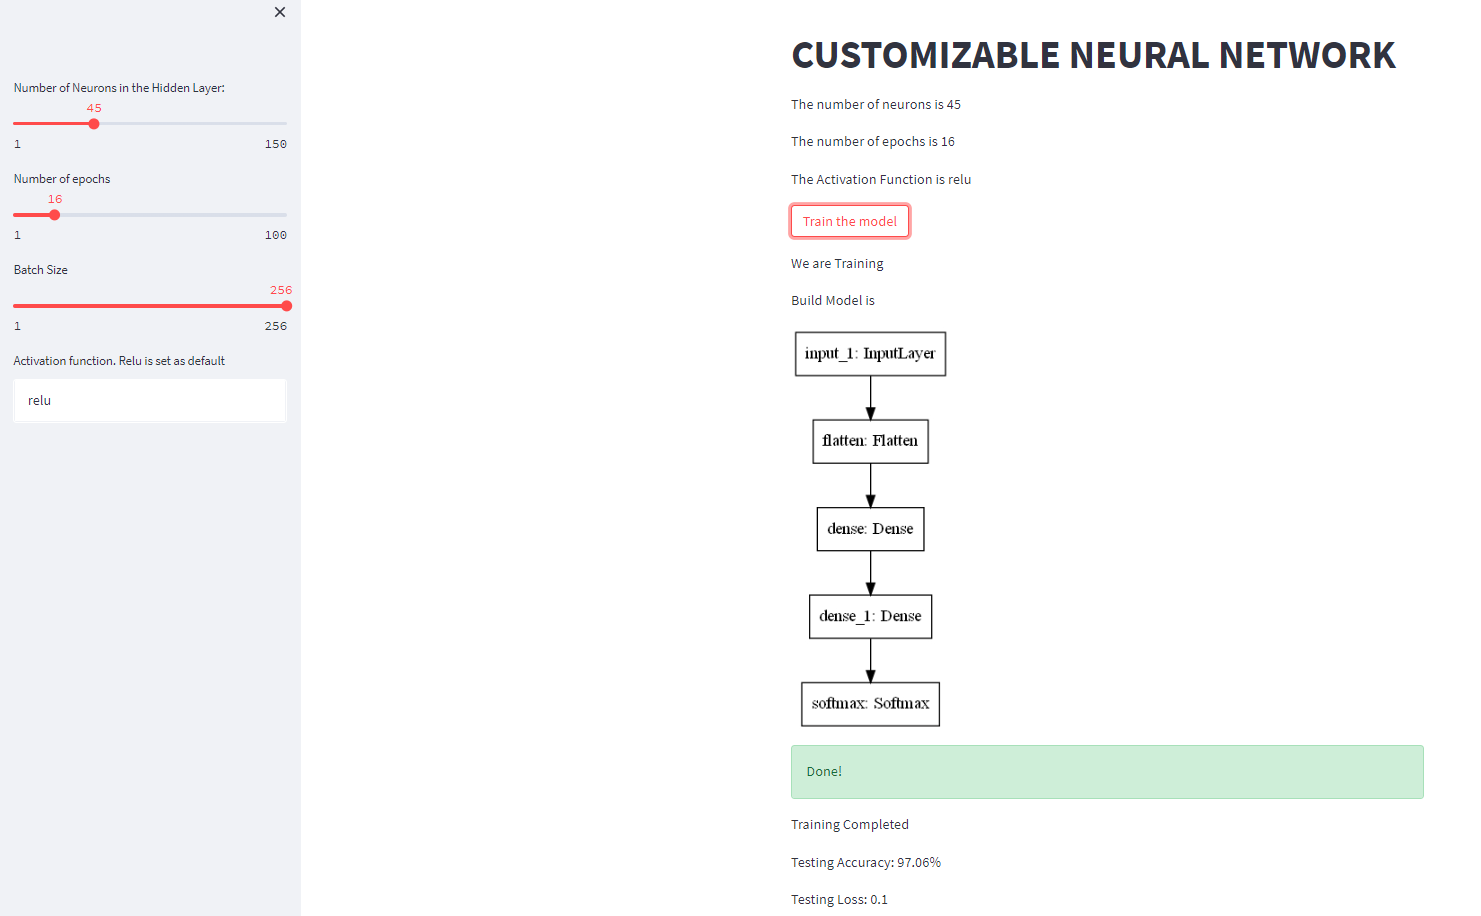Click the CUSTOMIZABLE NEURAL NETWORK heading
This screenshot has width=1481, height=916.
pyautogui.click(x=1093, y=55)
